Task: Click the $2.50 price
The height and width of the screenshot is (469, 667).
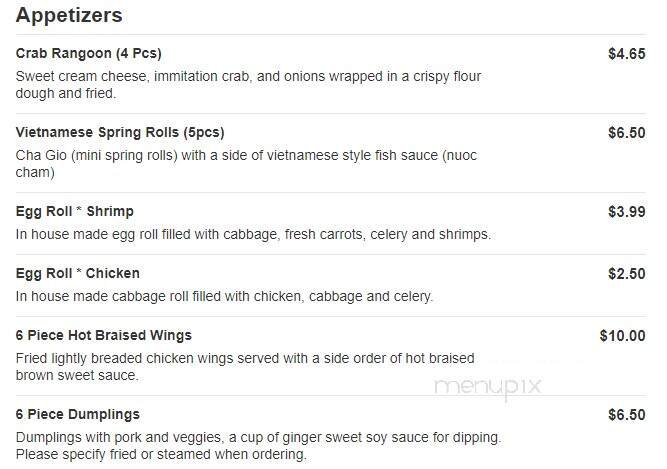Action: [x=626, y=273]
